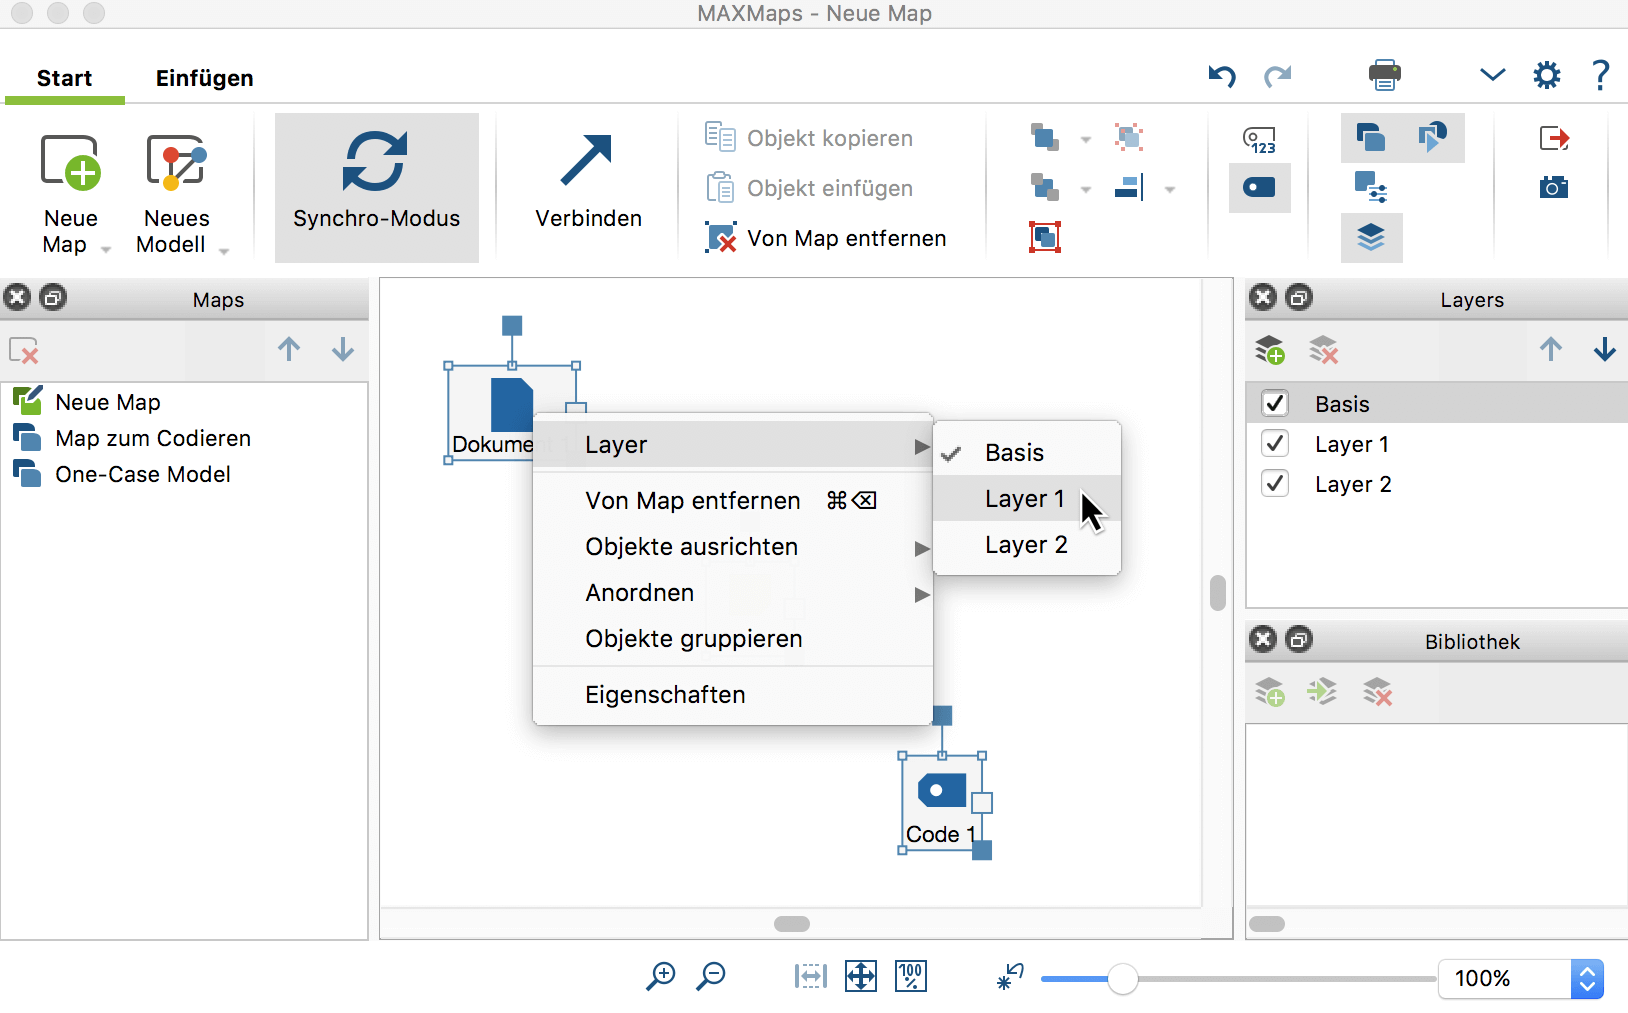The height and width of the screenshot is (1013, 1628).
Task: Collapse the ribbon with the chevron
Action: [x=1492, y=75]
